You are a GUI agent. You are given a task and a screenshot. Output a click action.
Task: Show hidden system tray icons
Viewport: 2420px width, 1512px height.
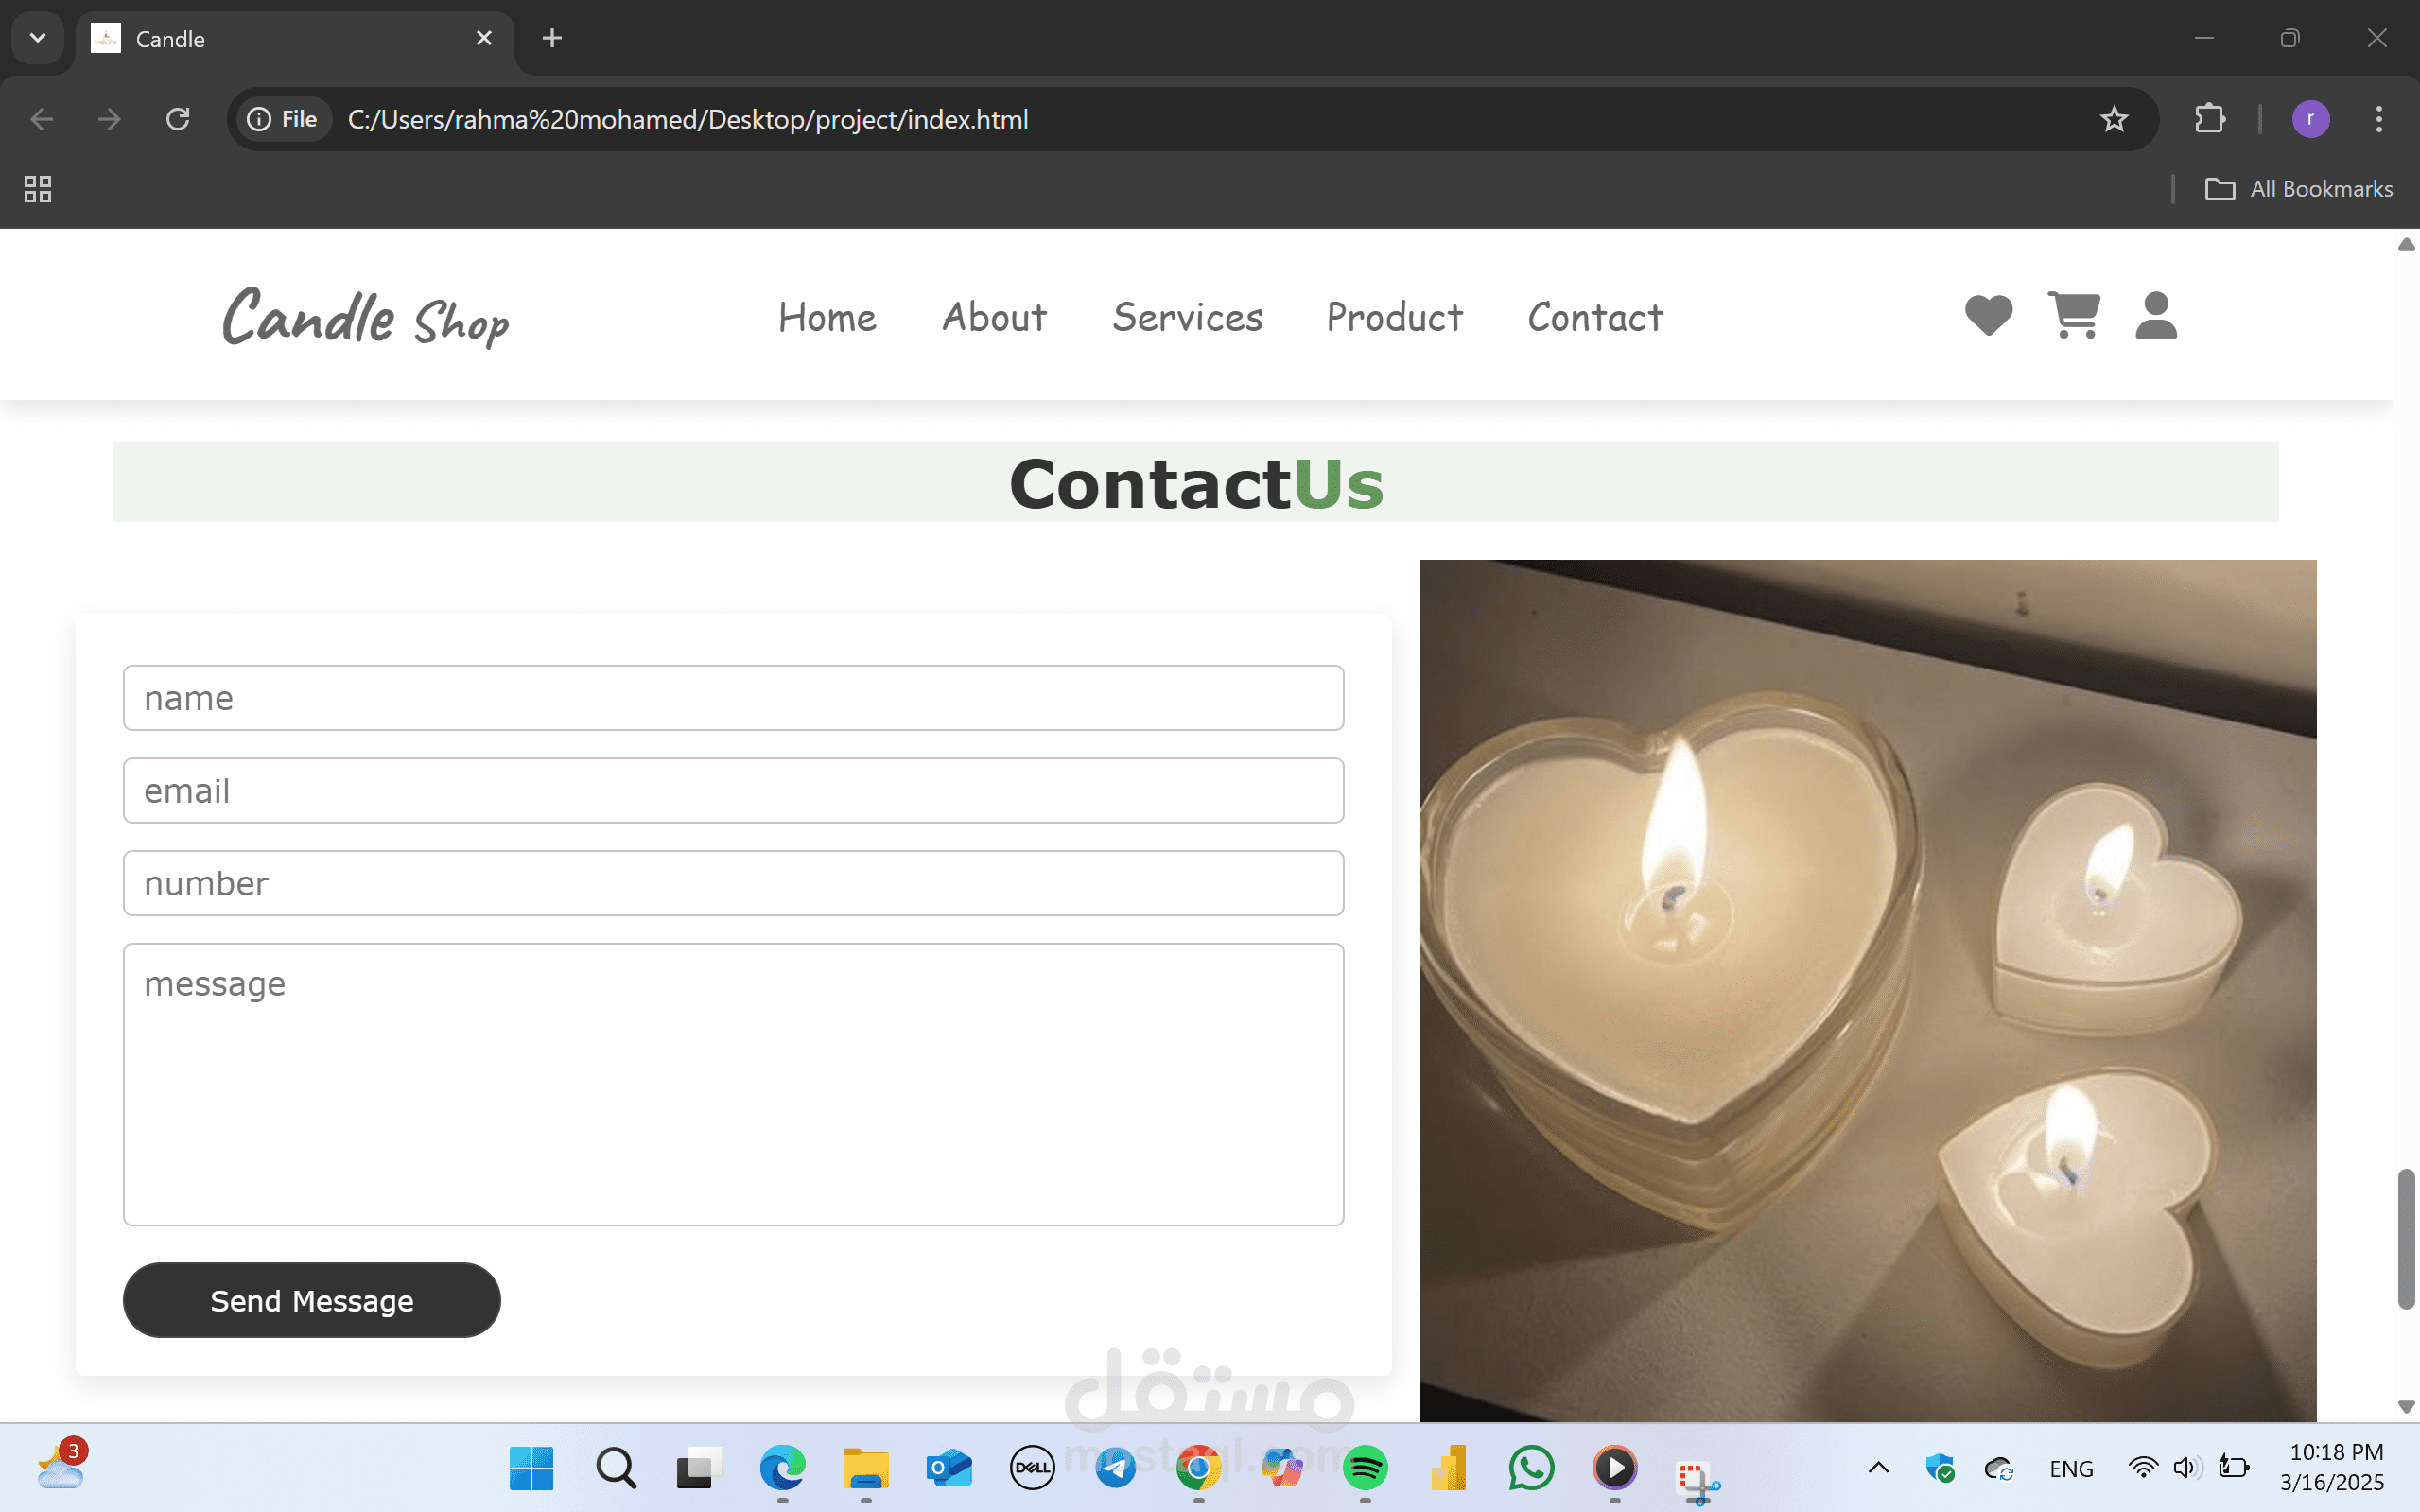tap(1878, 1468)
